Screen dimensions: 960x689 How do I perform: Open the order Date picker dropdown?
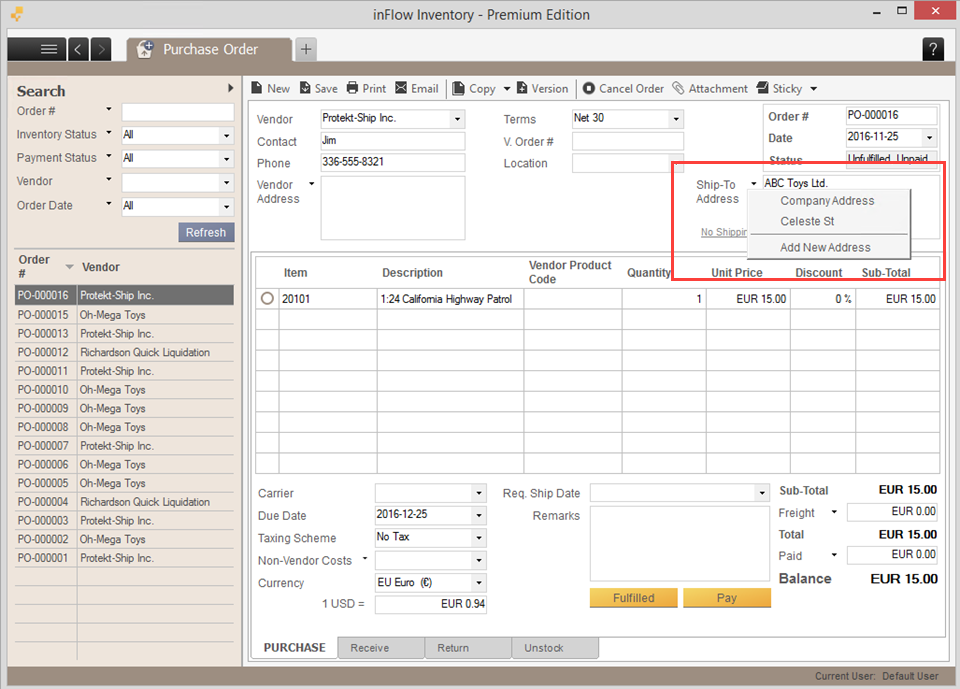tap(929, 137)
